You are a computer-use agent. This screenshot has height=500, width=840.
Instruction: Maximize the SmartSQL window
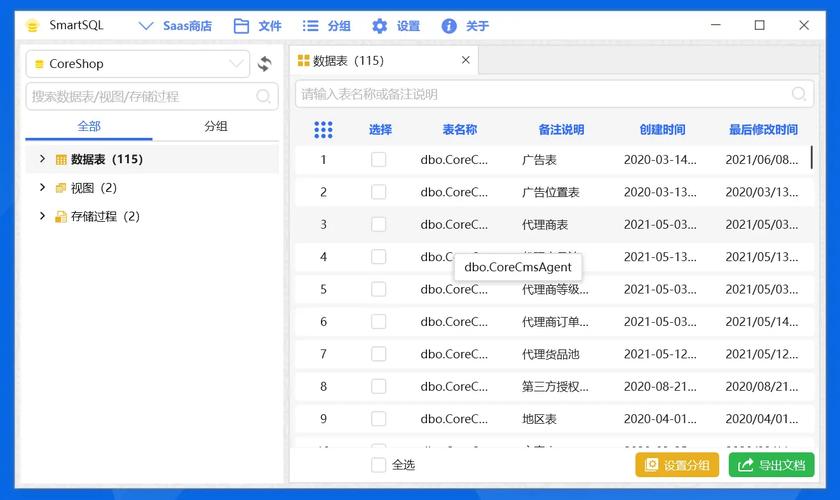760,25
